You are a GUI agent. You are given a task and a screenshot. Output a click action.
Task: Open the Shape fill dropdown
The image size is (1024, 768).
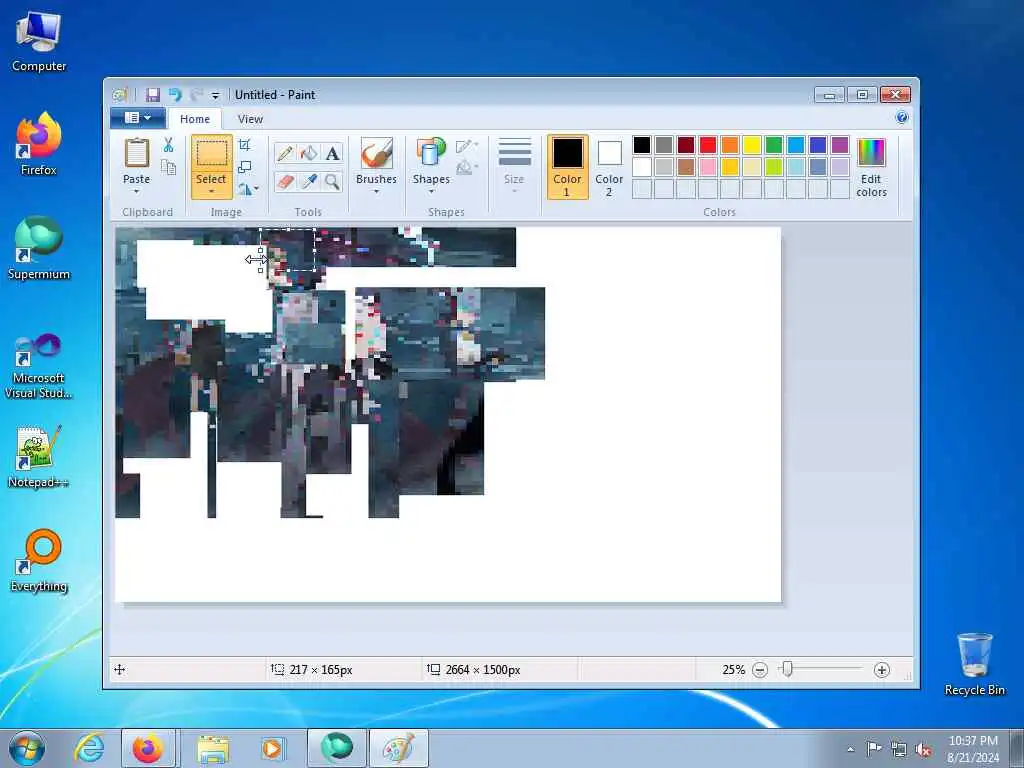click(467, 168)
